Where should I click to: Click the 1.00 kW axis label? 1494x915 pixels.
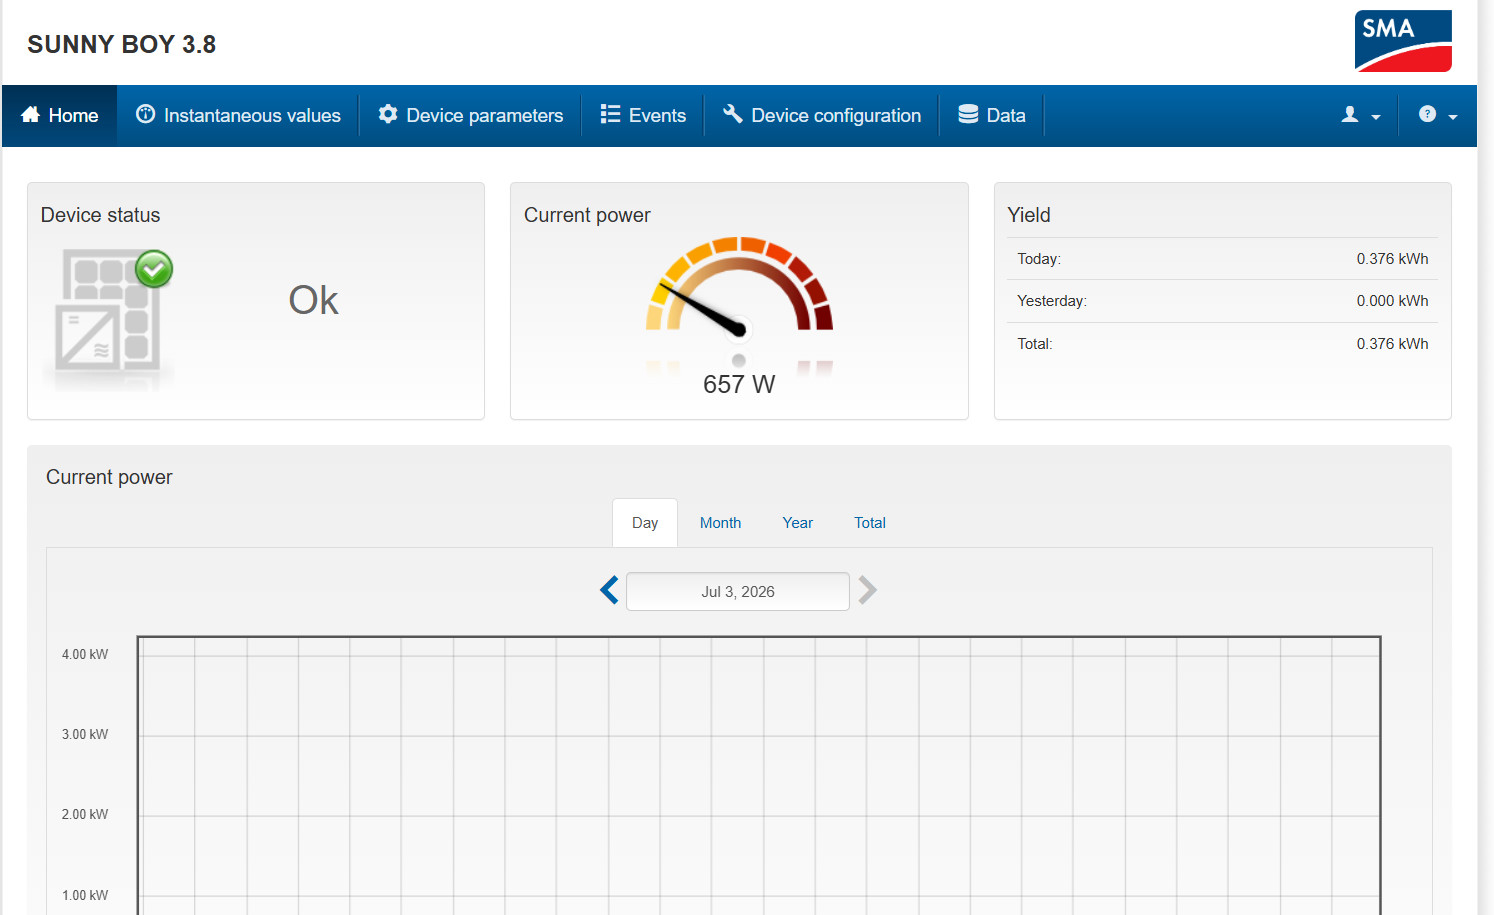[x=85, y=895]
